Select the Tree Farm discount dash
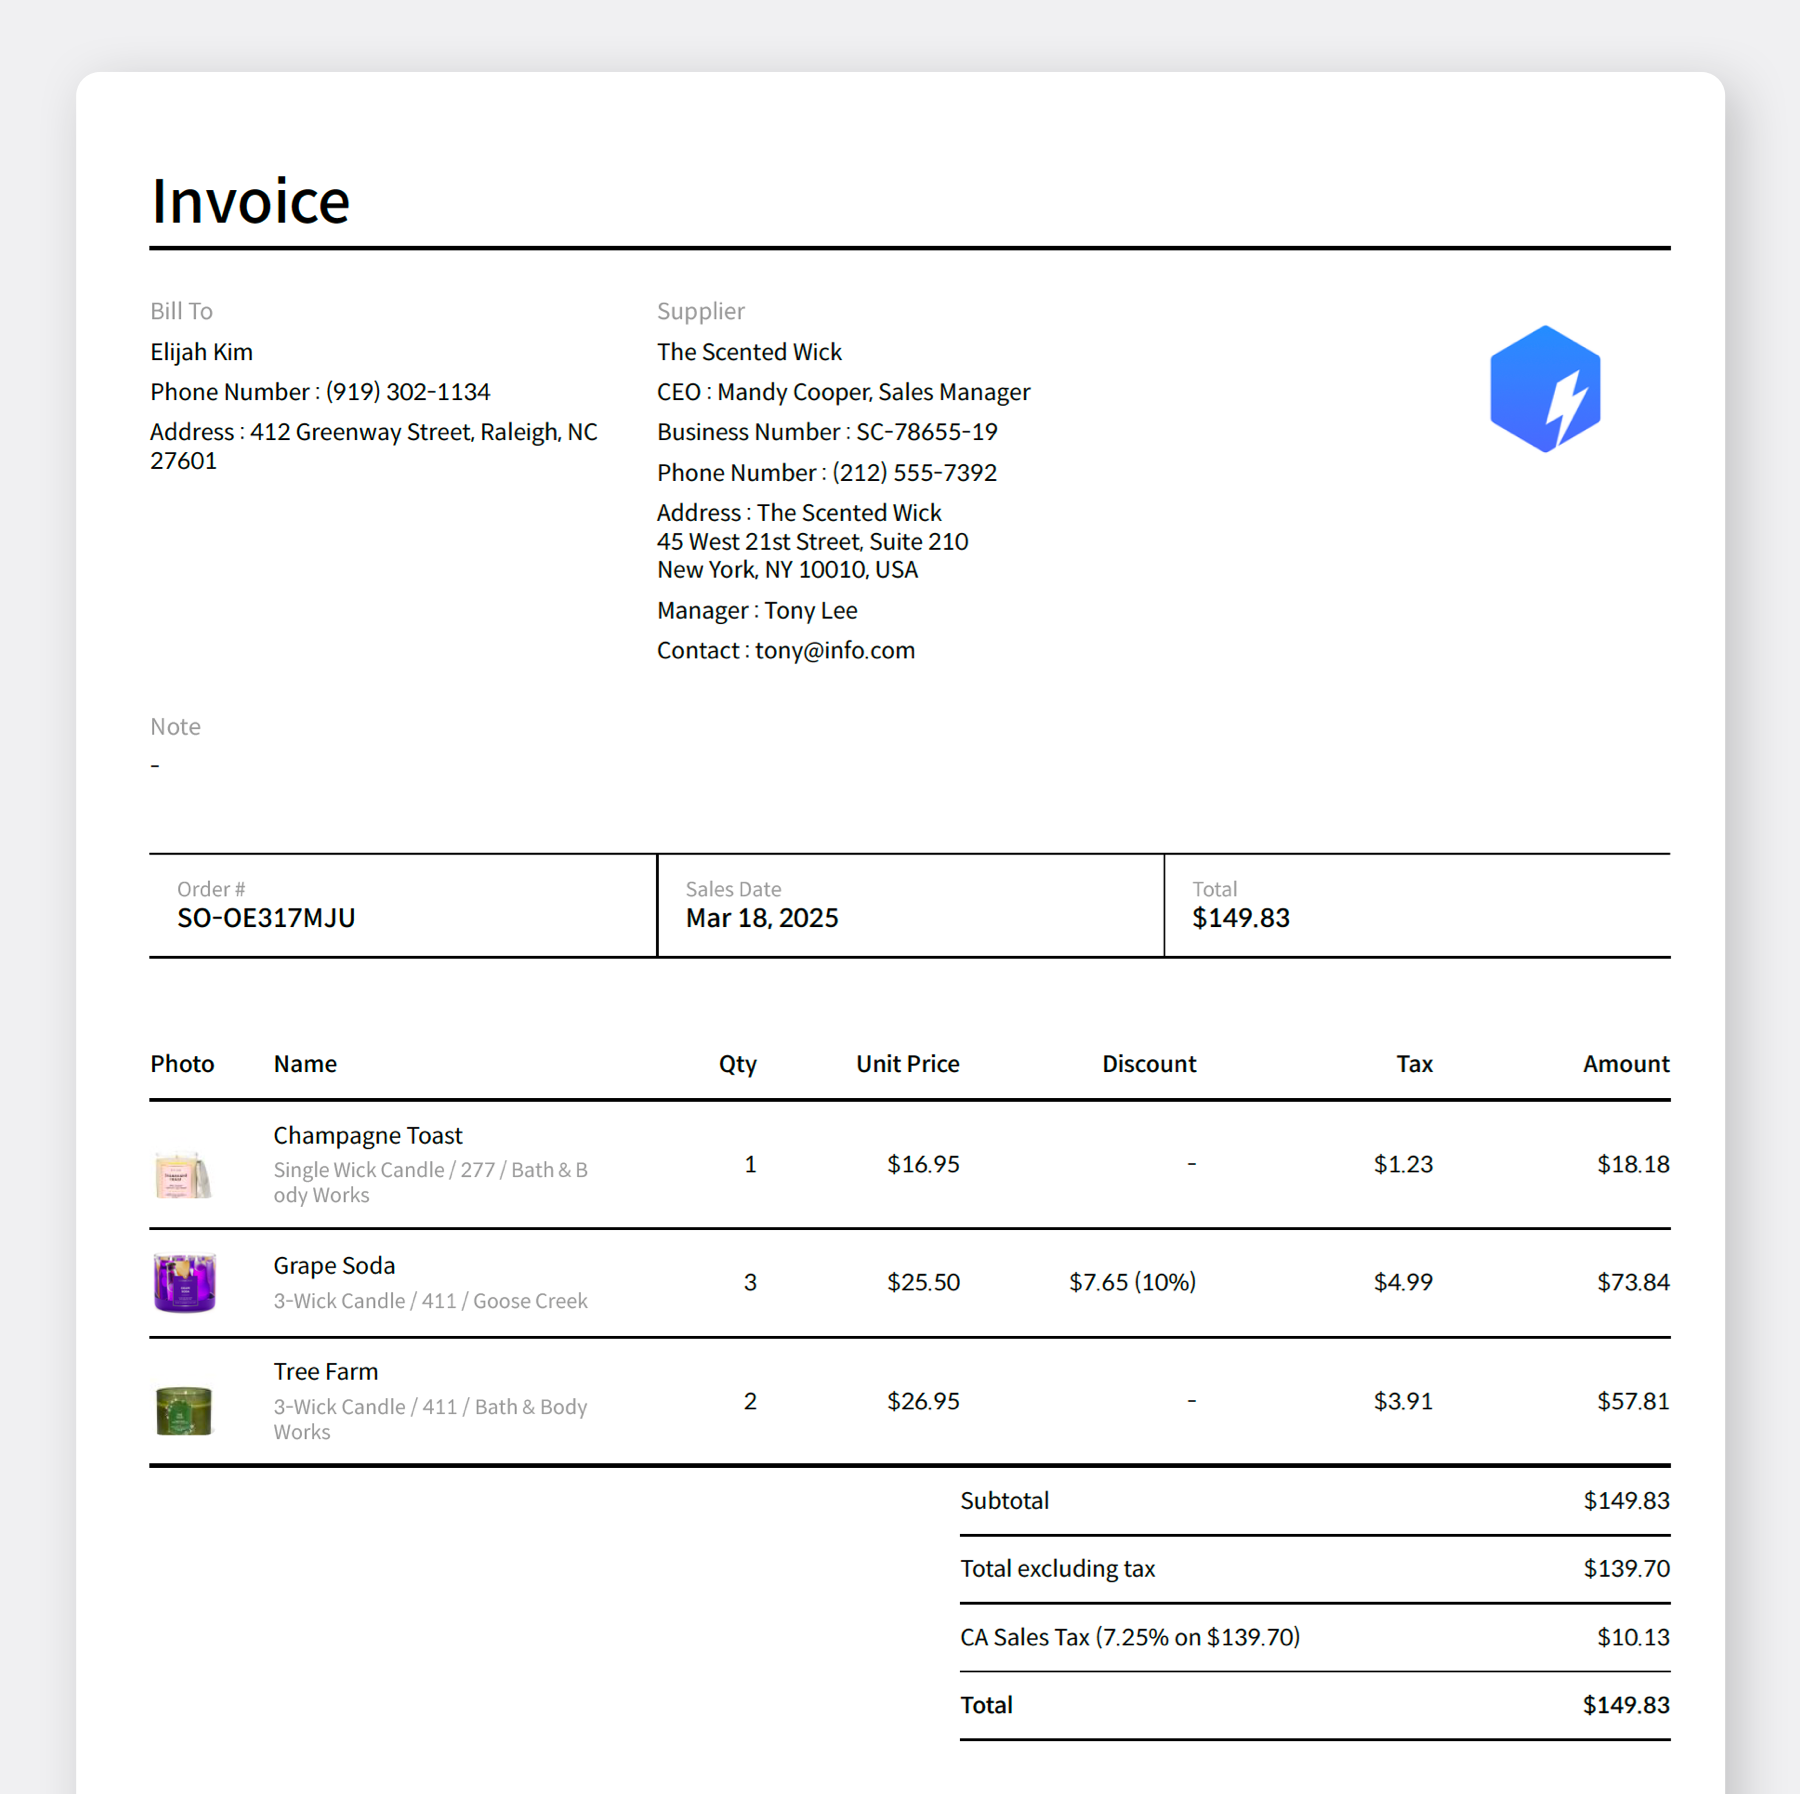1800x1794 pixels. click(1191, 1400)
